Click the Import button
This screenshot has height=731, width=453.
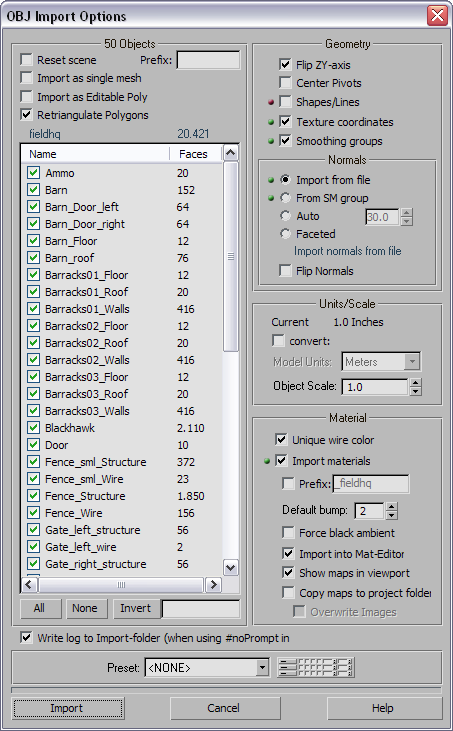(68, 708)
